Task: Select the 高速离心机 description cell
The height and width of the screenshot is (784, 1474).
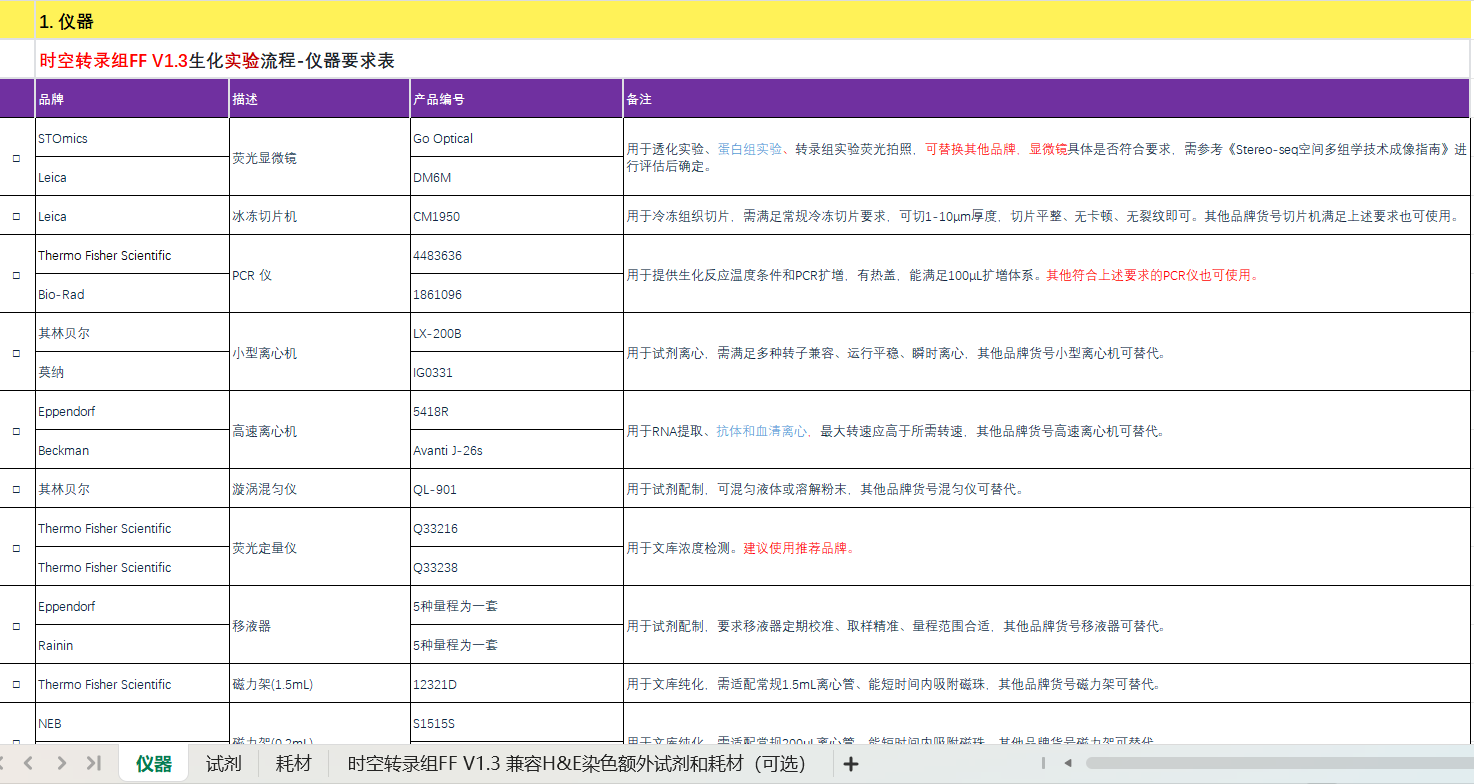Action: [320, 431]
